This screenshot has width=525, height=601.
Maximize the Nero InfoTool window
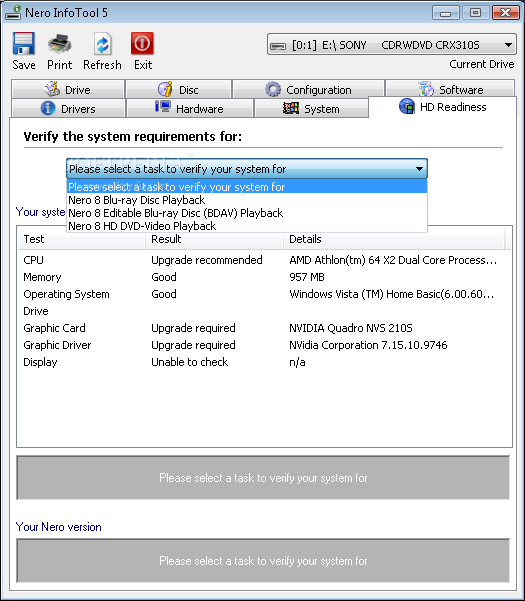click(475, 13)
